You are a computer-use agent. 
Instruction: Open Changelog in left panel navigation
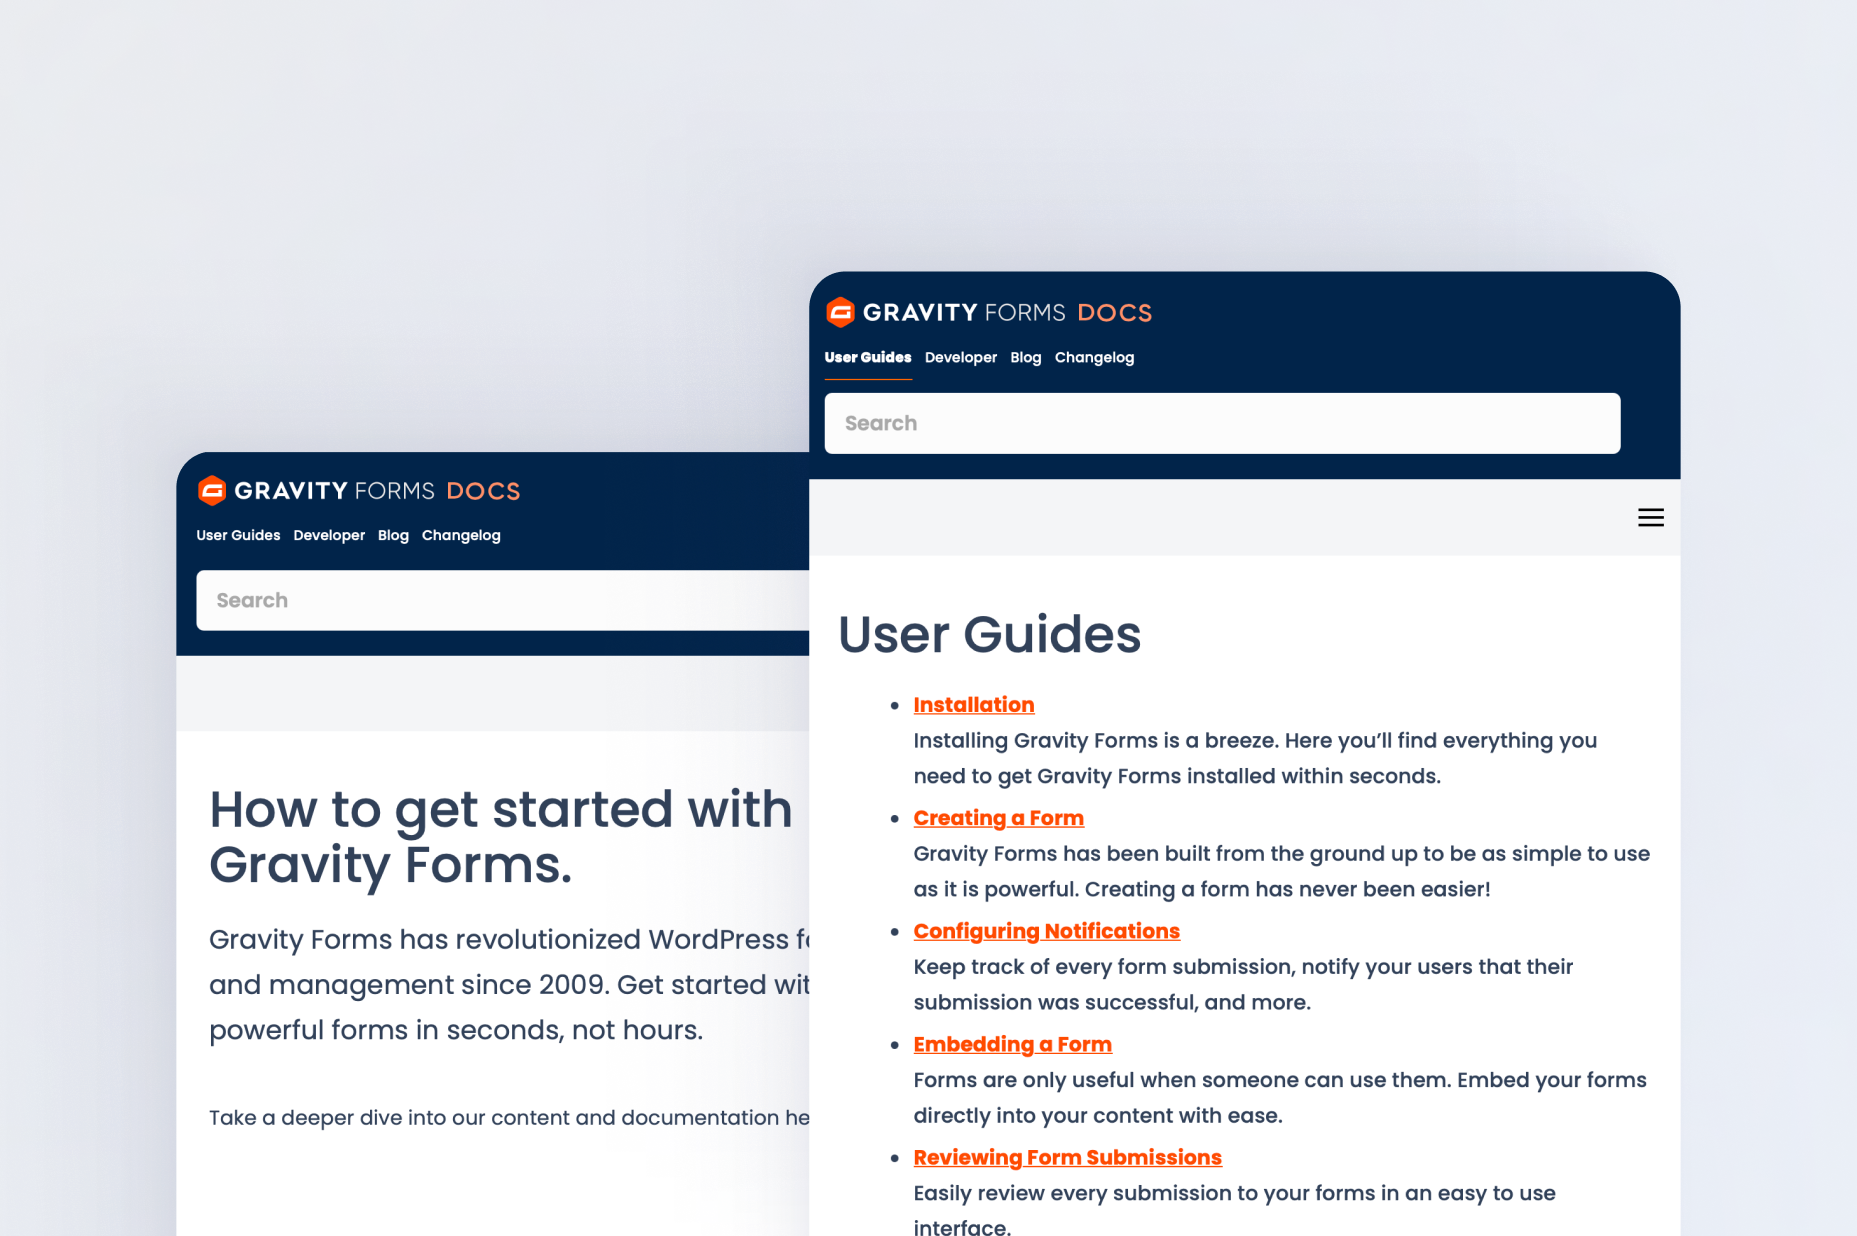(x=461, y=536)
